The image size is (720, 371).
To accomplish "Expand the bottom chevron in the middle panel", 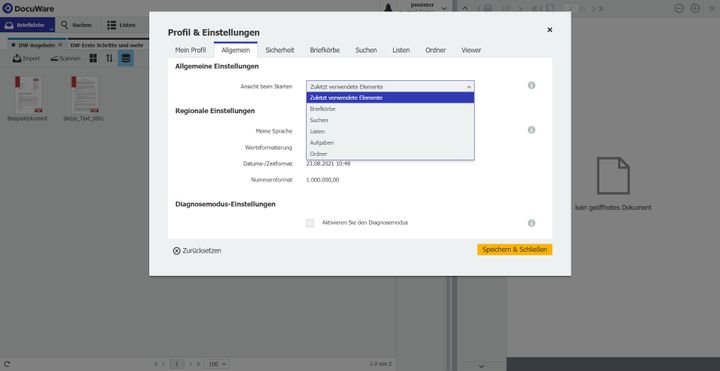I will pyautogui.click(x=481, y=366).
